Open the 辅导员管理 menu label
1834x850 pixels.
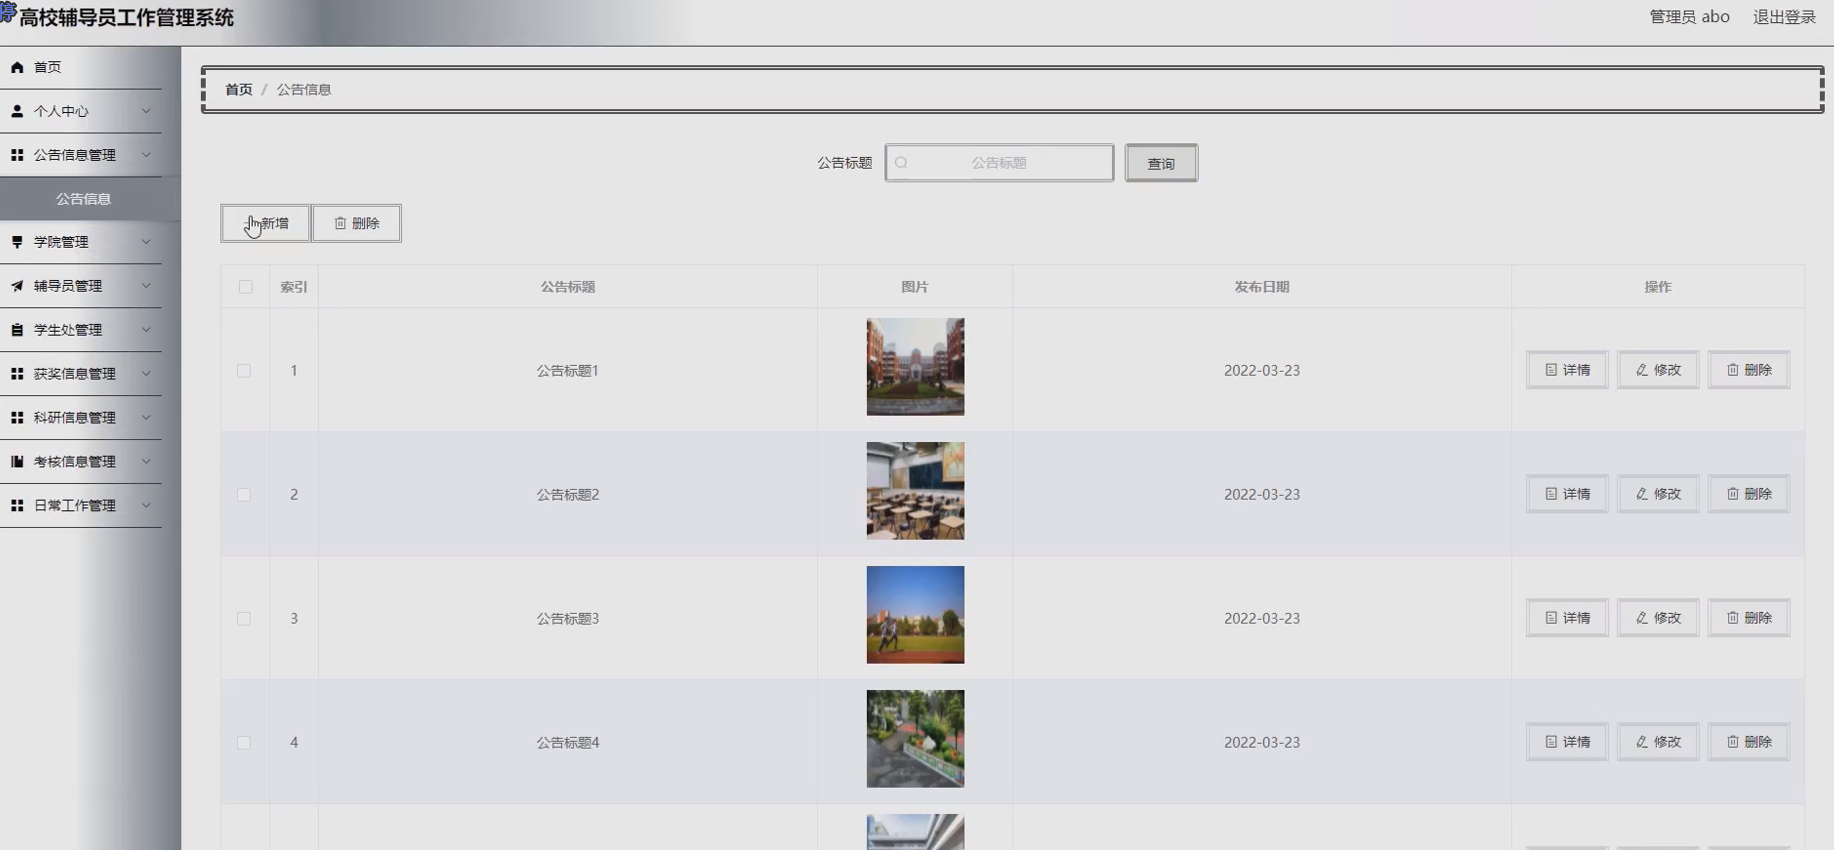68,286
